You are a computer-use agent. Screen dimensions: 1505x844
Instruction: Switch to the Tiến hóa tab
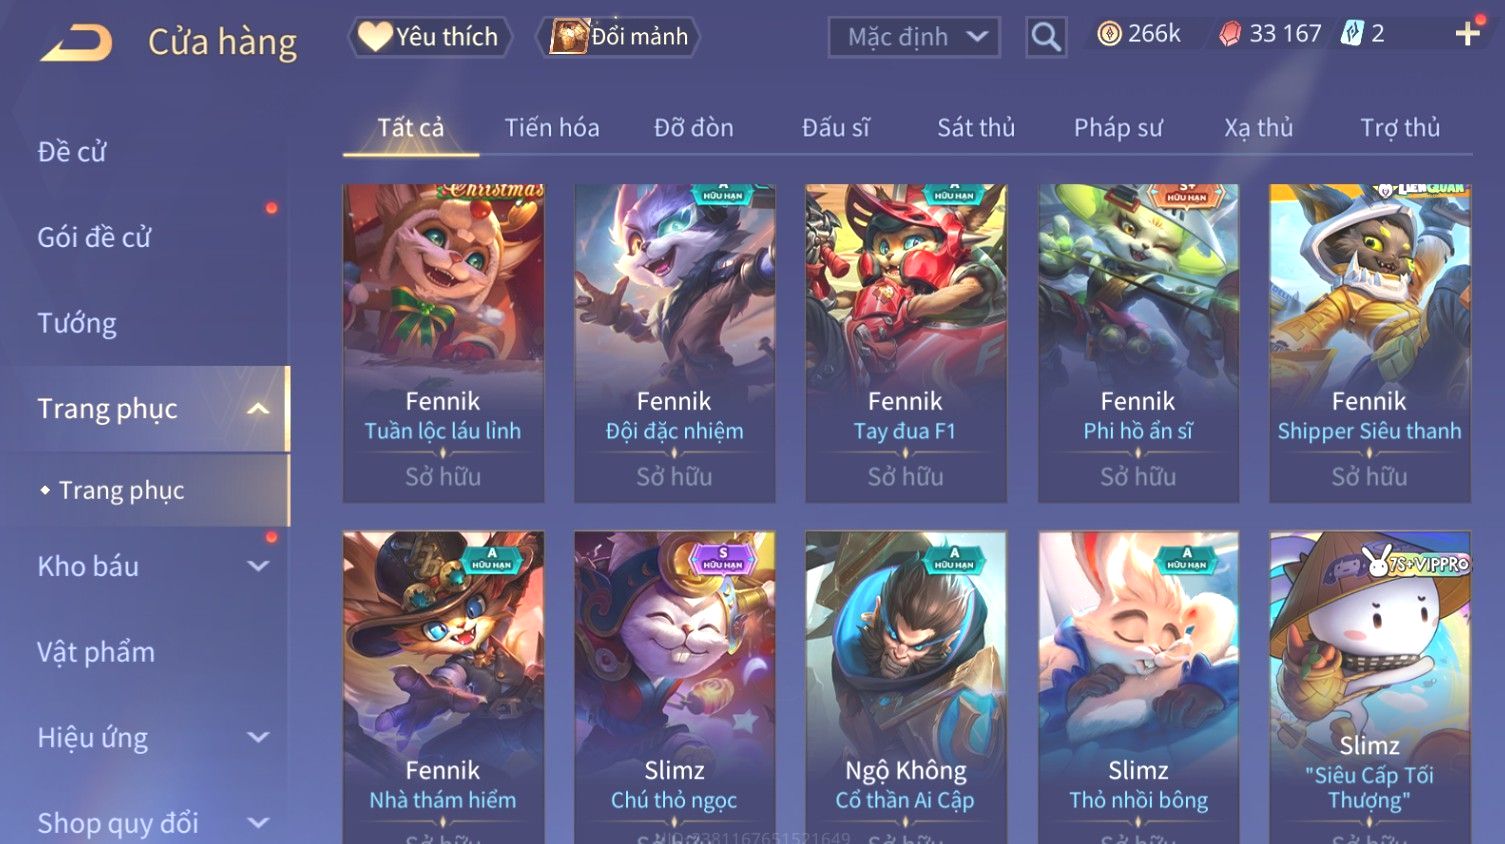point(552,128)
